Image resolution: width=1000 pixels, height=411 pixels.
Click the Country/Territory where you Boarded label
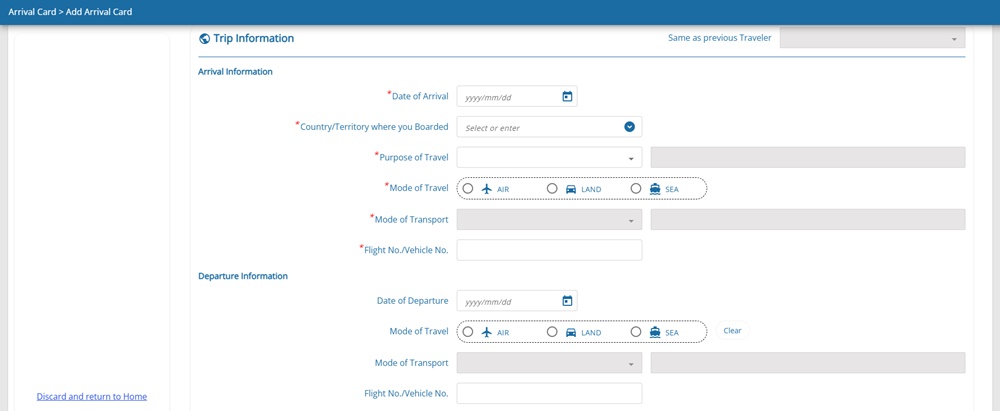click(374, 126)
